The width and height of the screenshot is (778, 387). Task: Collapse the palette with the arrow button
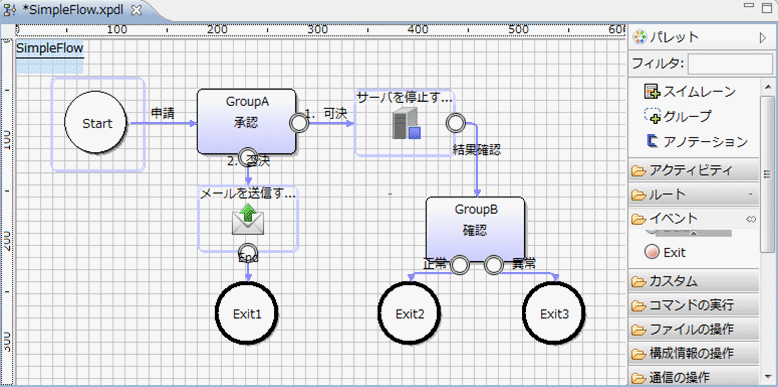tap(763, 38)
